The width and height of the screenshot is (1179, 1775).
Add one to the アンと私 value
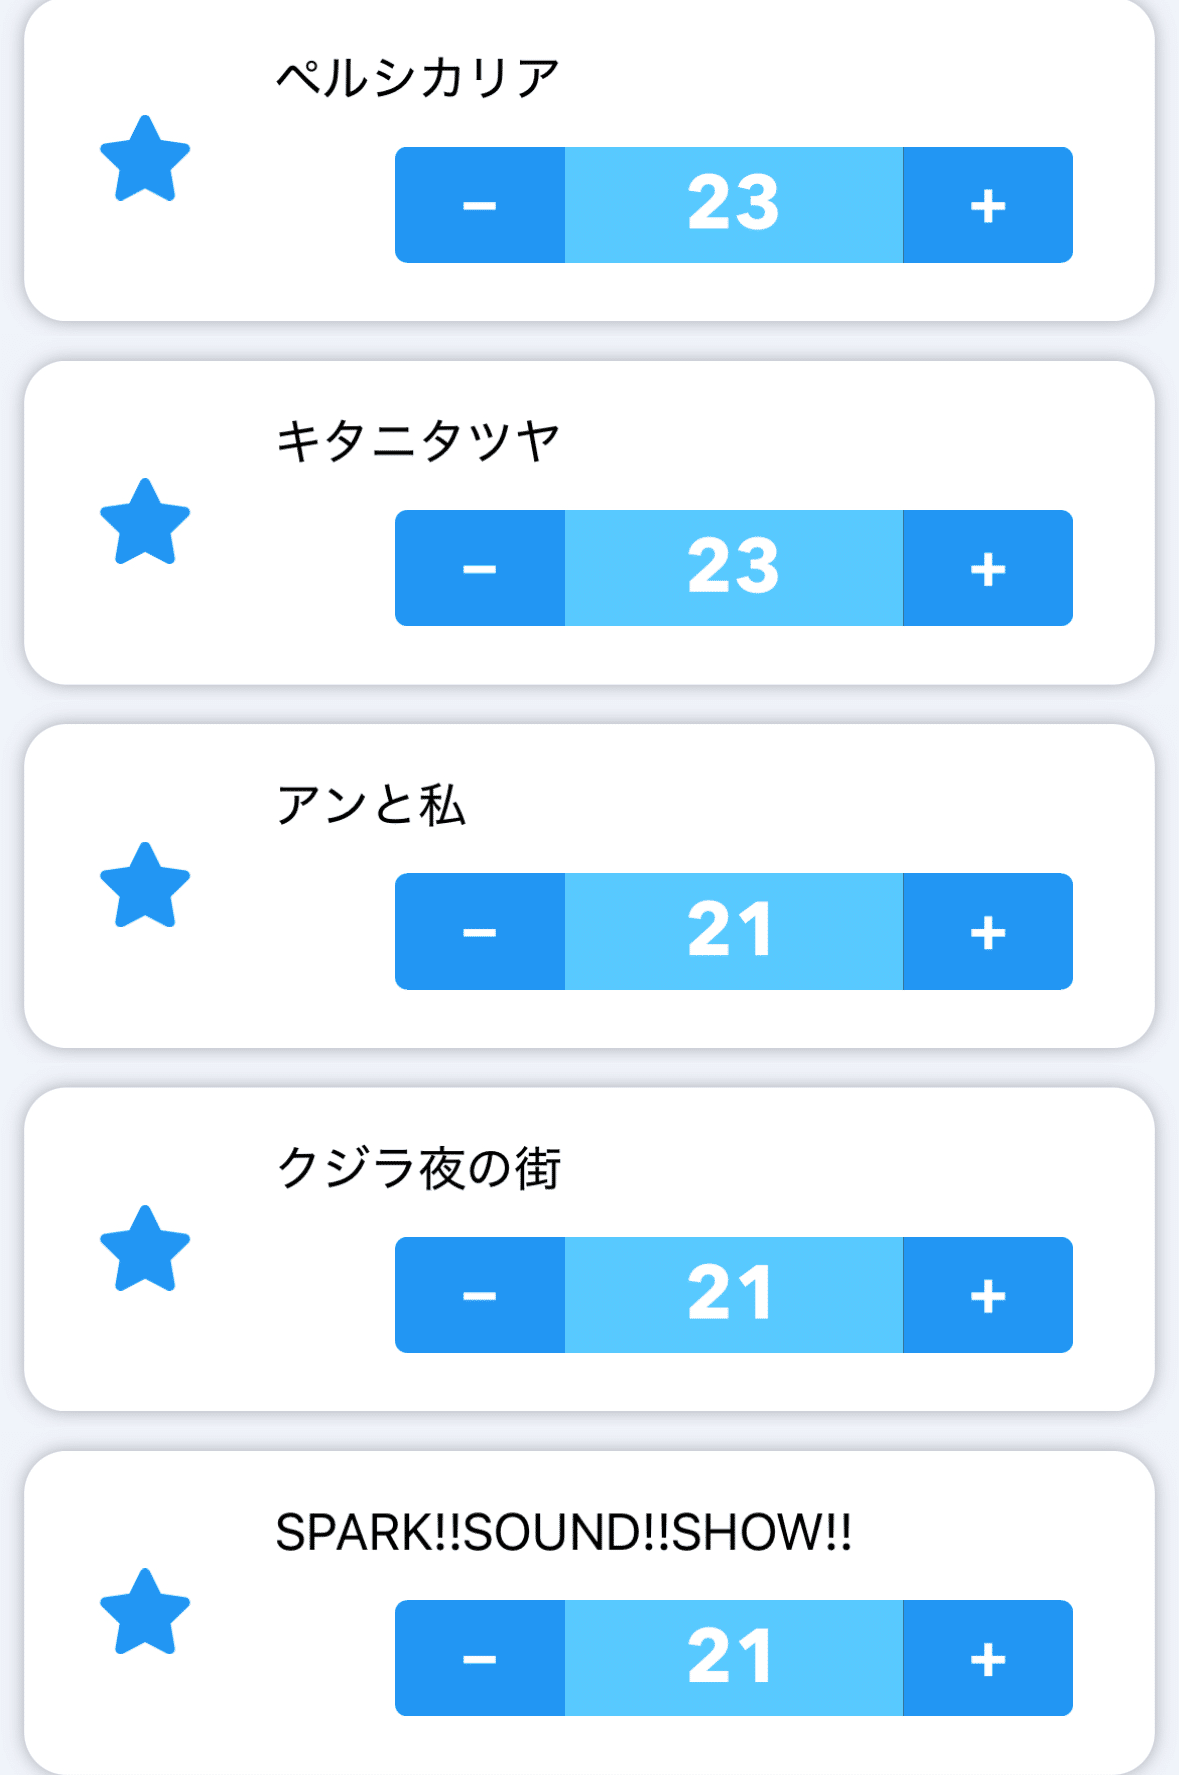pos(987,932)
